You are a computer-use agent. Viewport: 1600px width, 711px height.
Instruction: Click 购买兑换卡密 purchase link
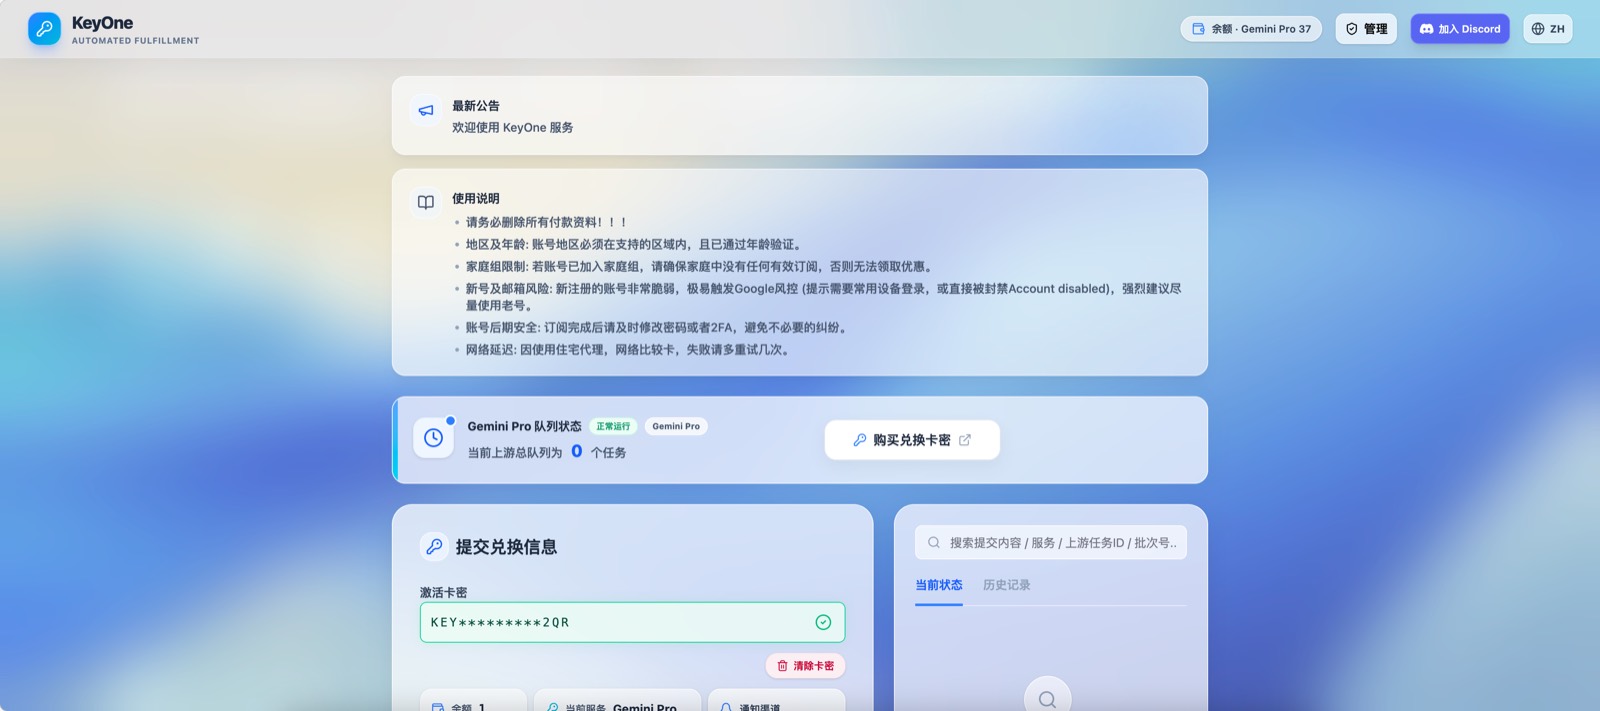[911, 440]
